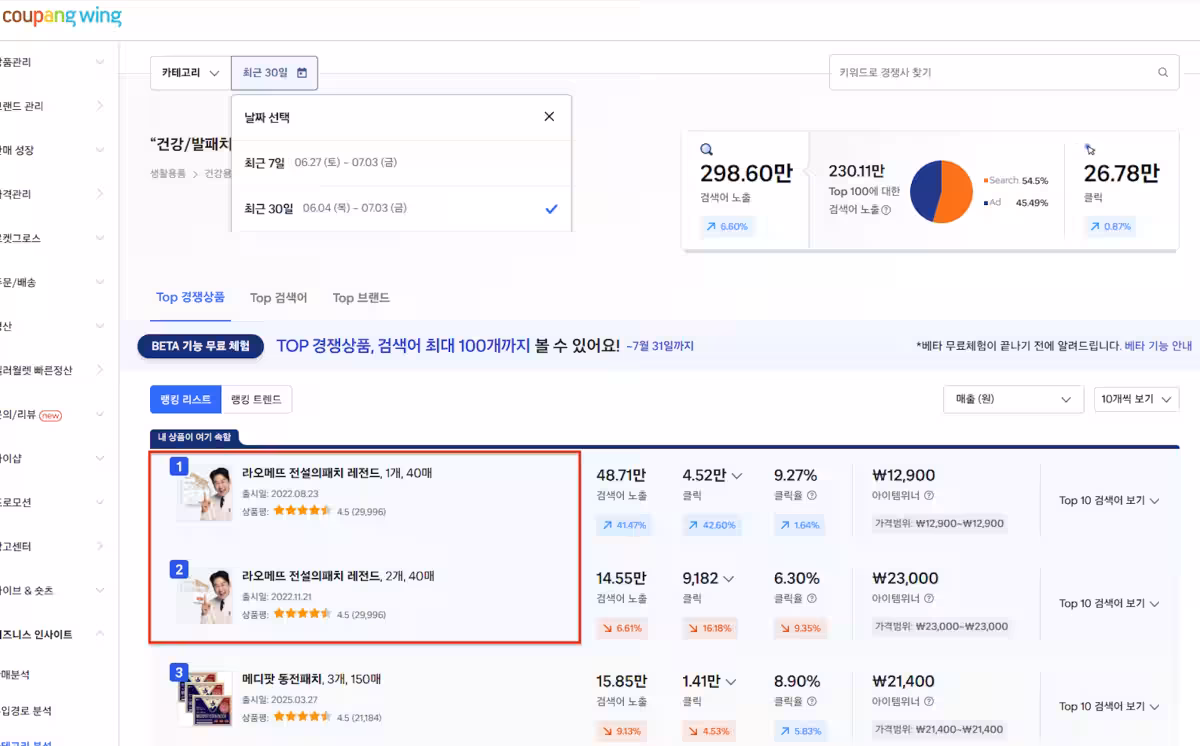The width and height of the screenshot is (1200, 746).
Task: Select the 최근 7일 date option
Action: pyautogui.click(x=402, y=163)
